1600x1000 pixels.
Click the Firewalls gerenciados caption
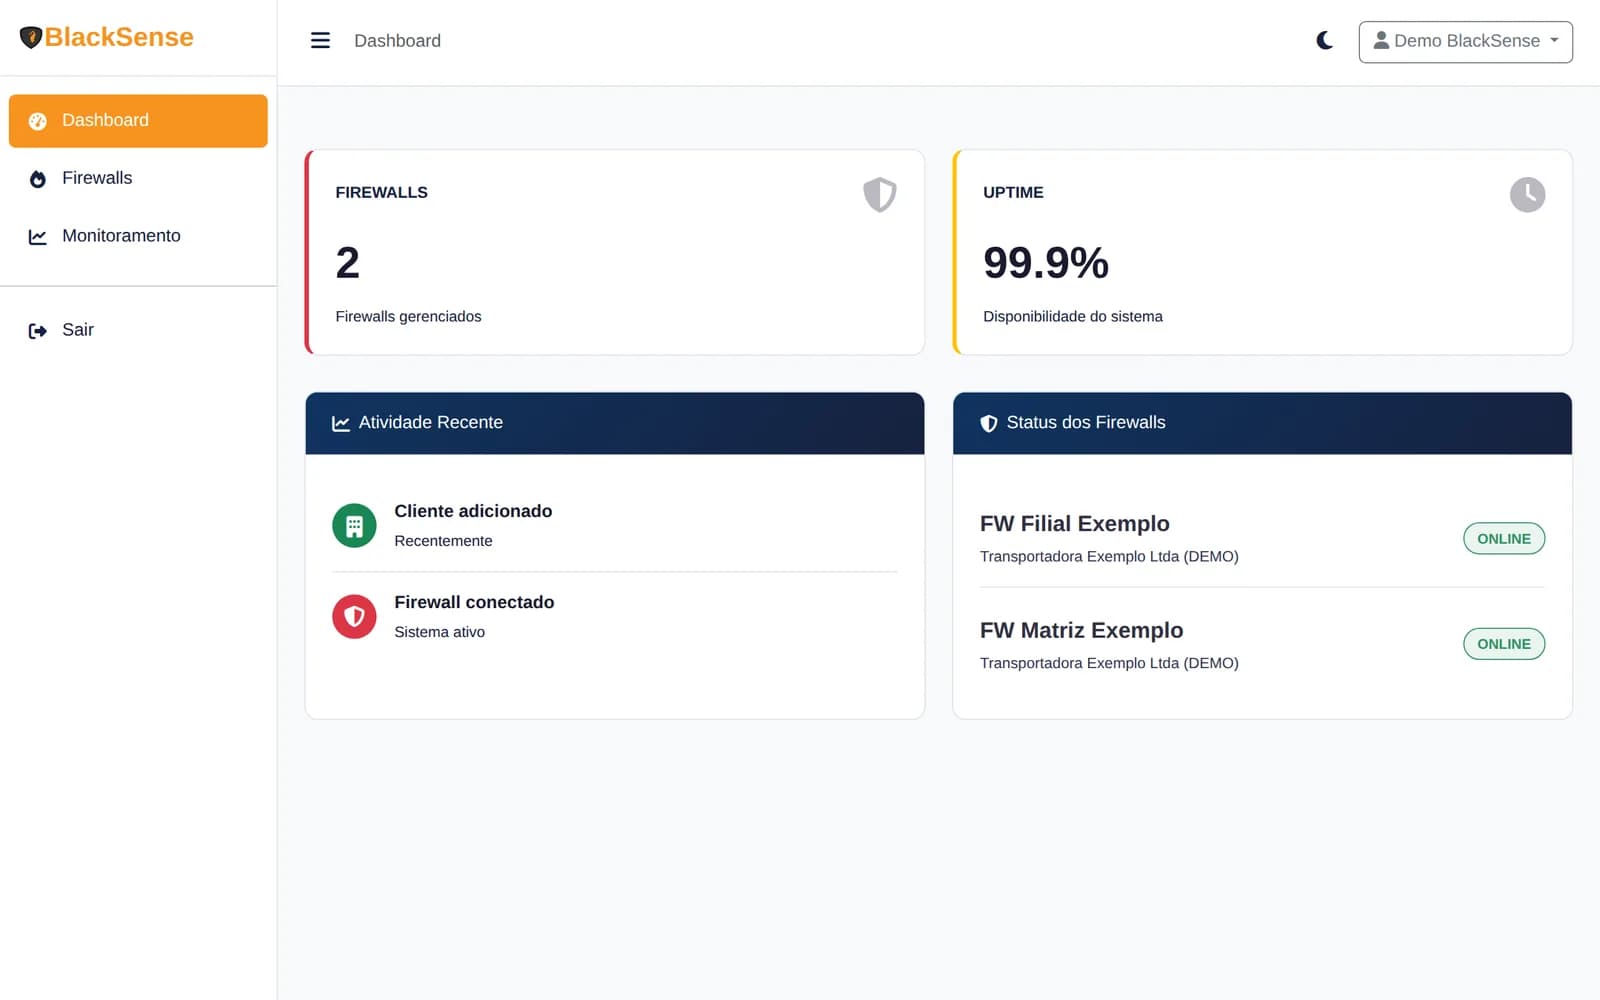click(x=408, y=316)
